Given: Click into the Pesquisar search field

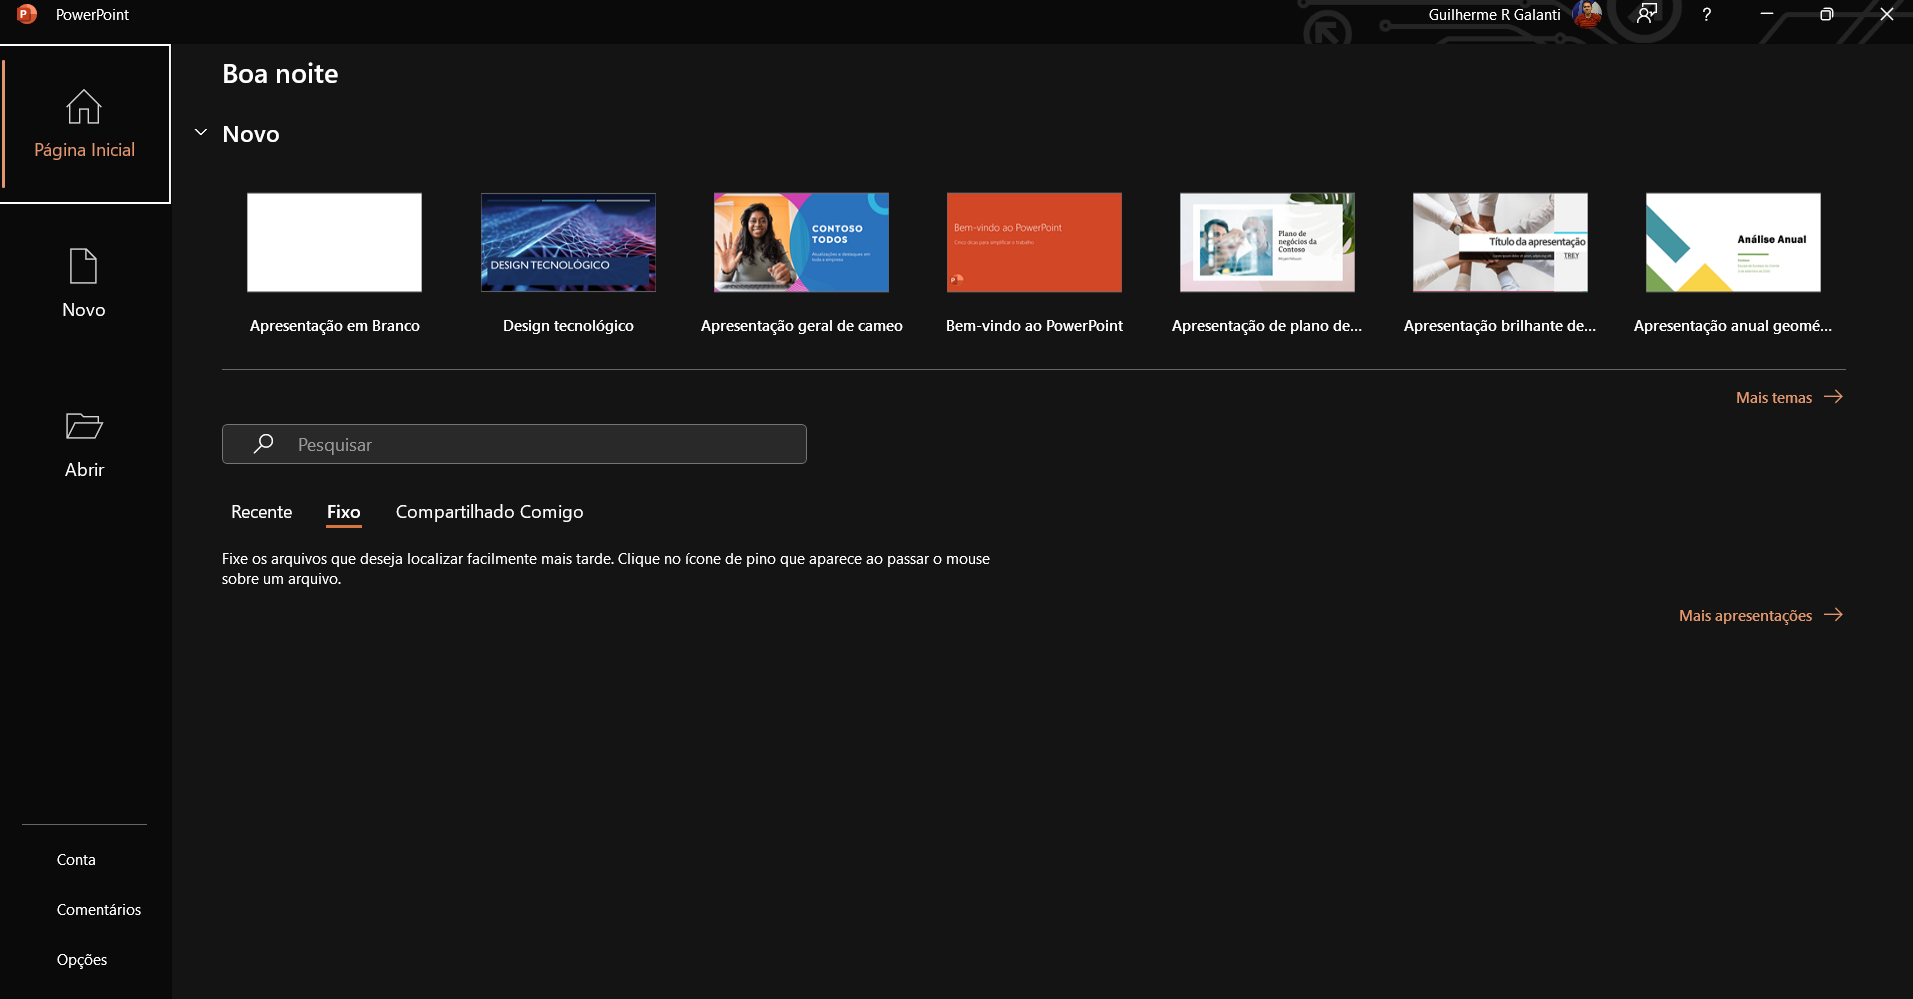Looking at the screenshot, I should 514,444.
